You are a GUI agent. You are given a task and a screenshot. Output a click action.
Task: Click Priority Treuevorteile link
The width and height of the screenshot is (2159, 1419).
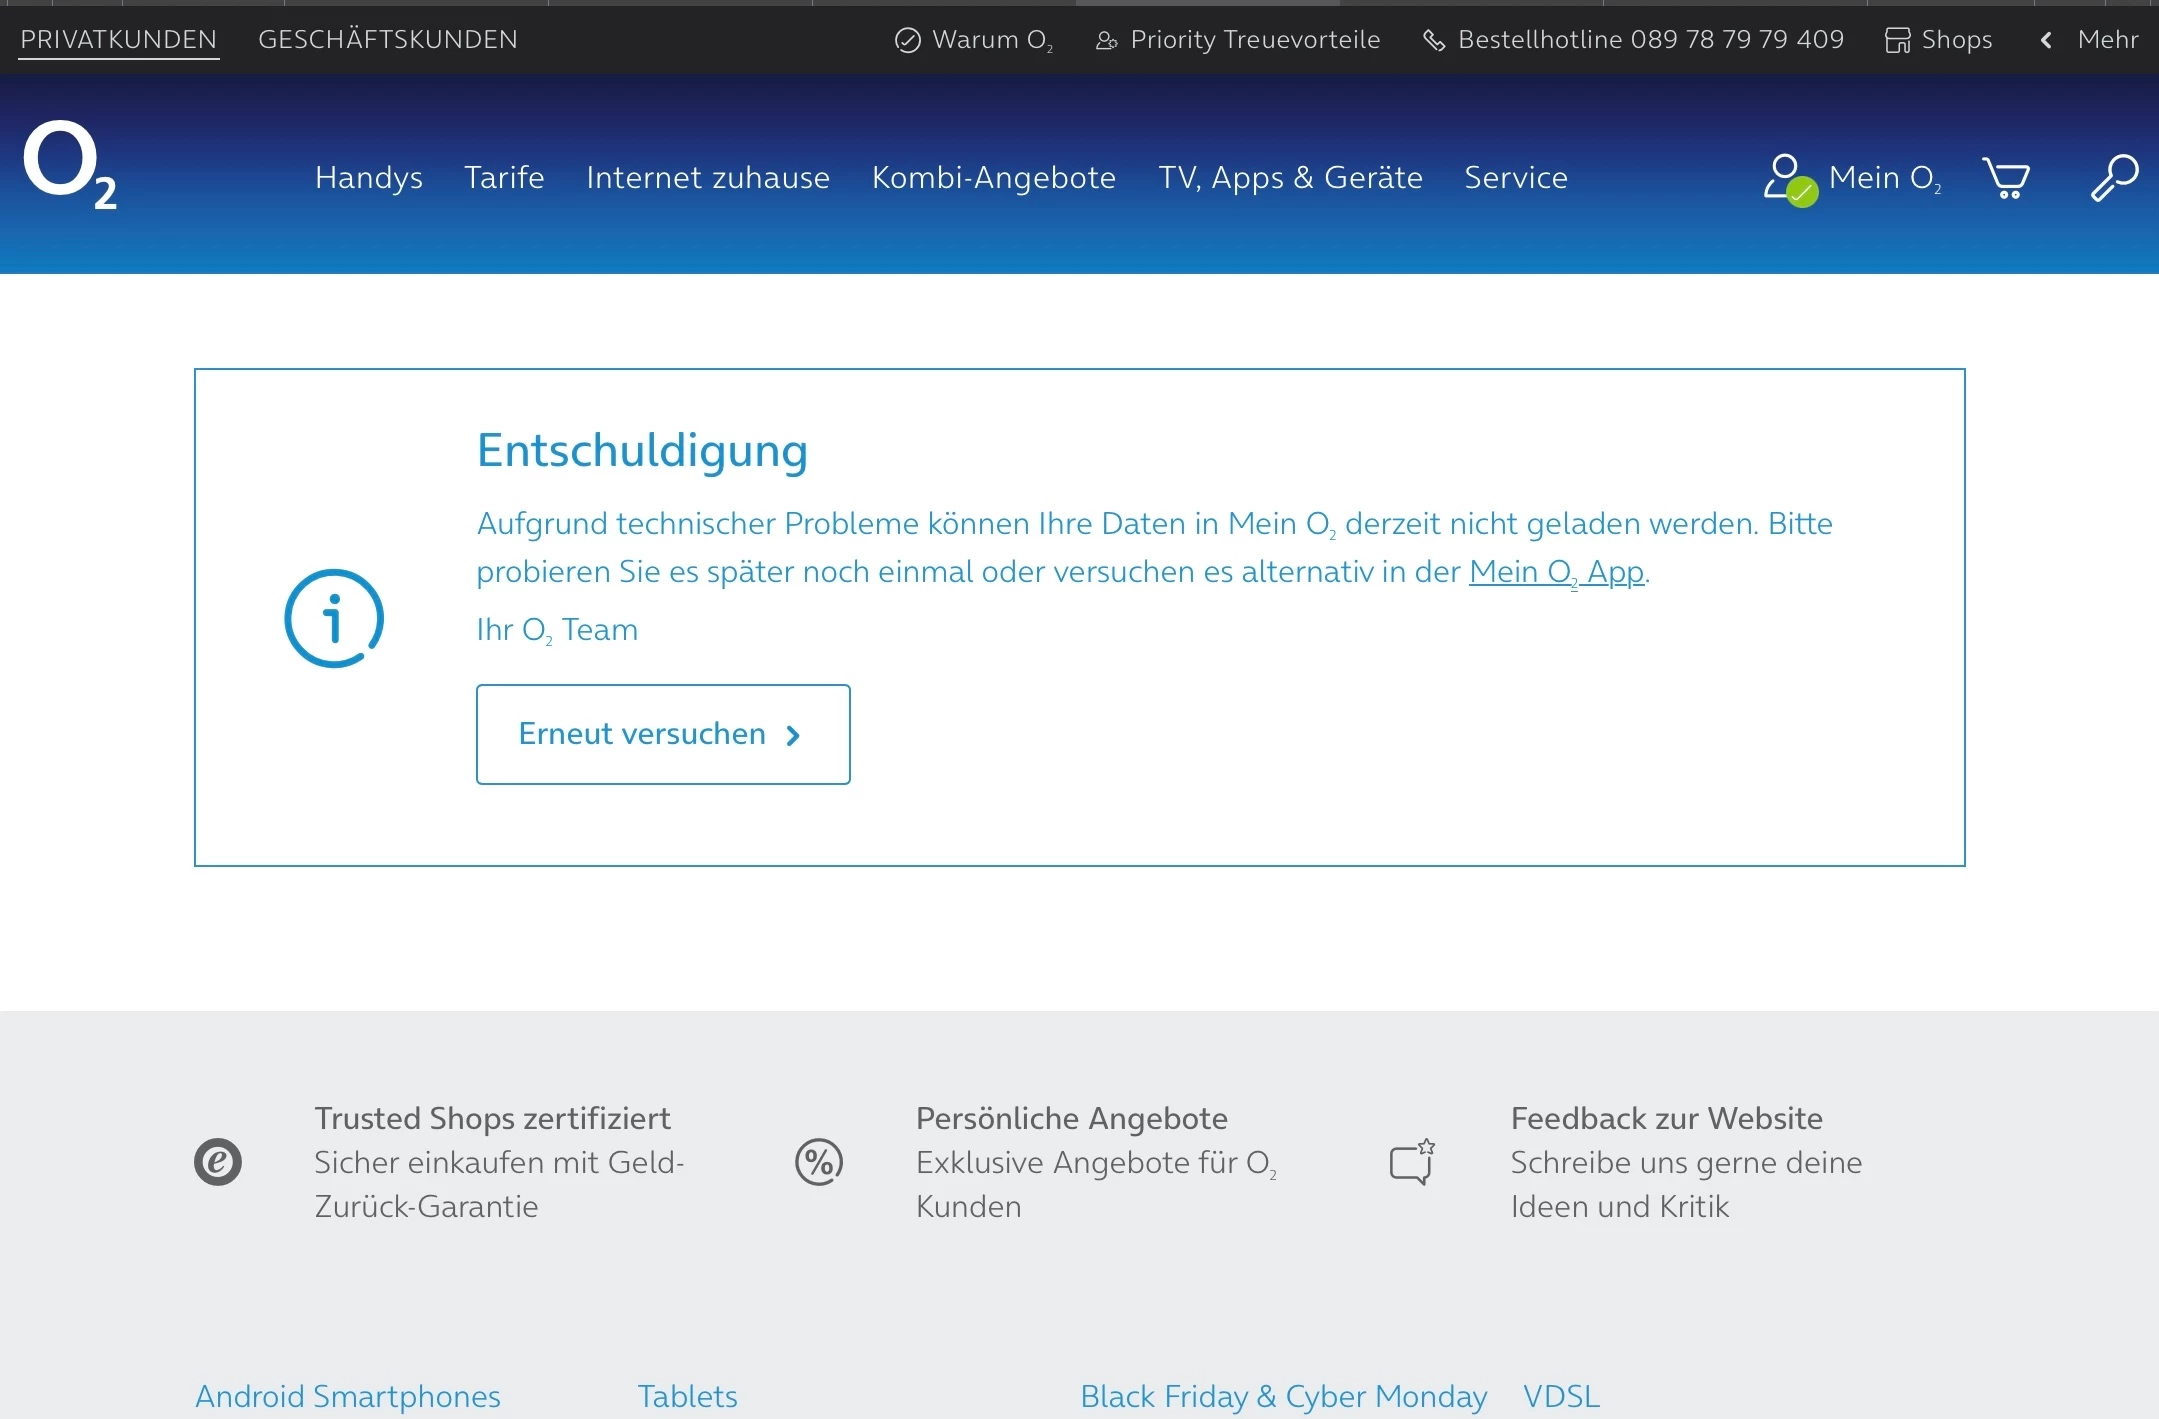pos(1238,40)
